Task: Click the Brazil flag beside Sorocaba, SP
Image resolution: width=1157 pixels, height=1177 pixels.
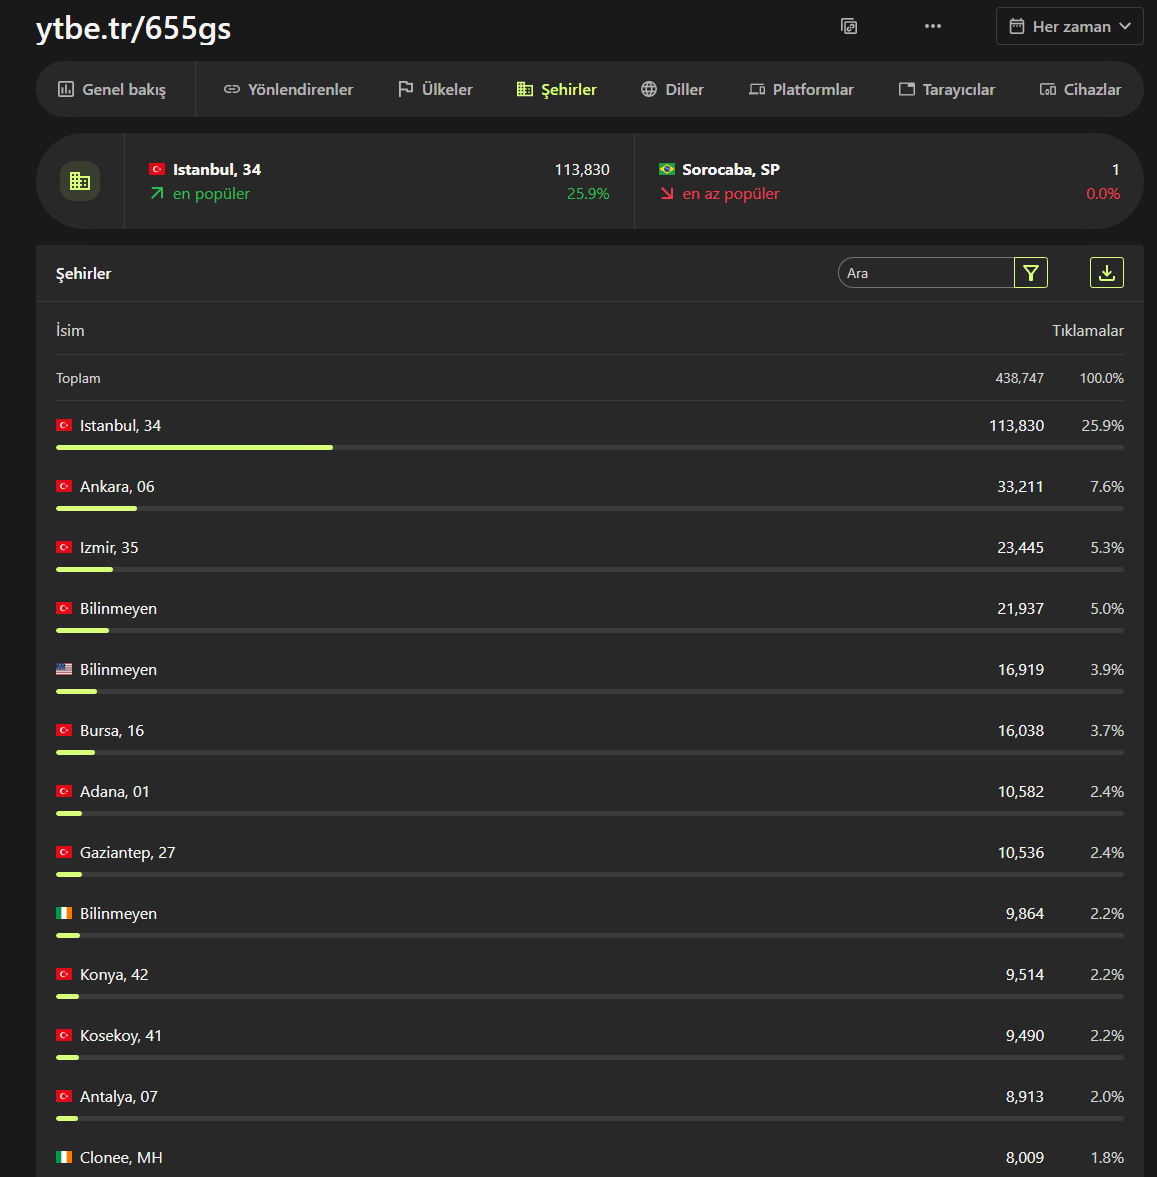Action: click(x=667, y=169)
